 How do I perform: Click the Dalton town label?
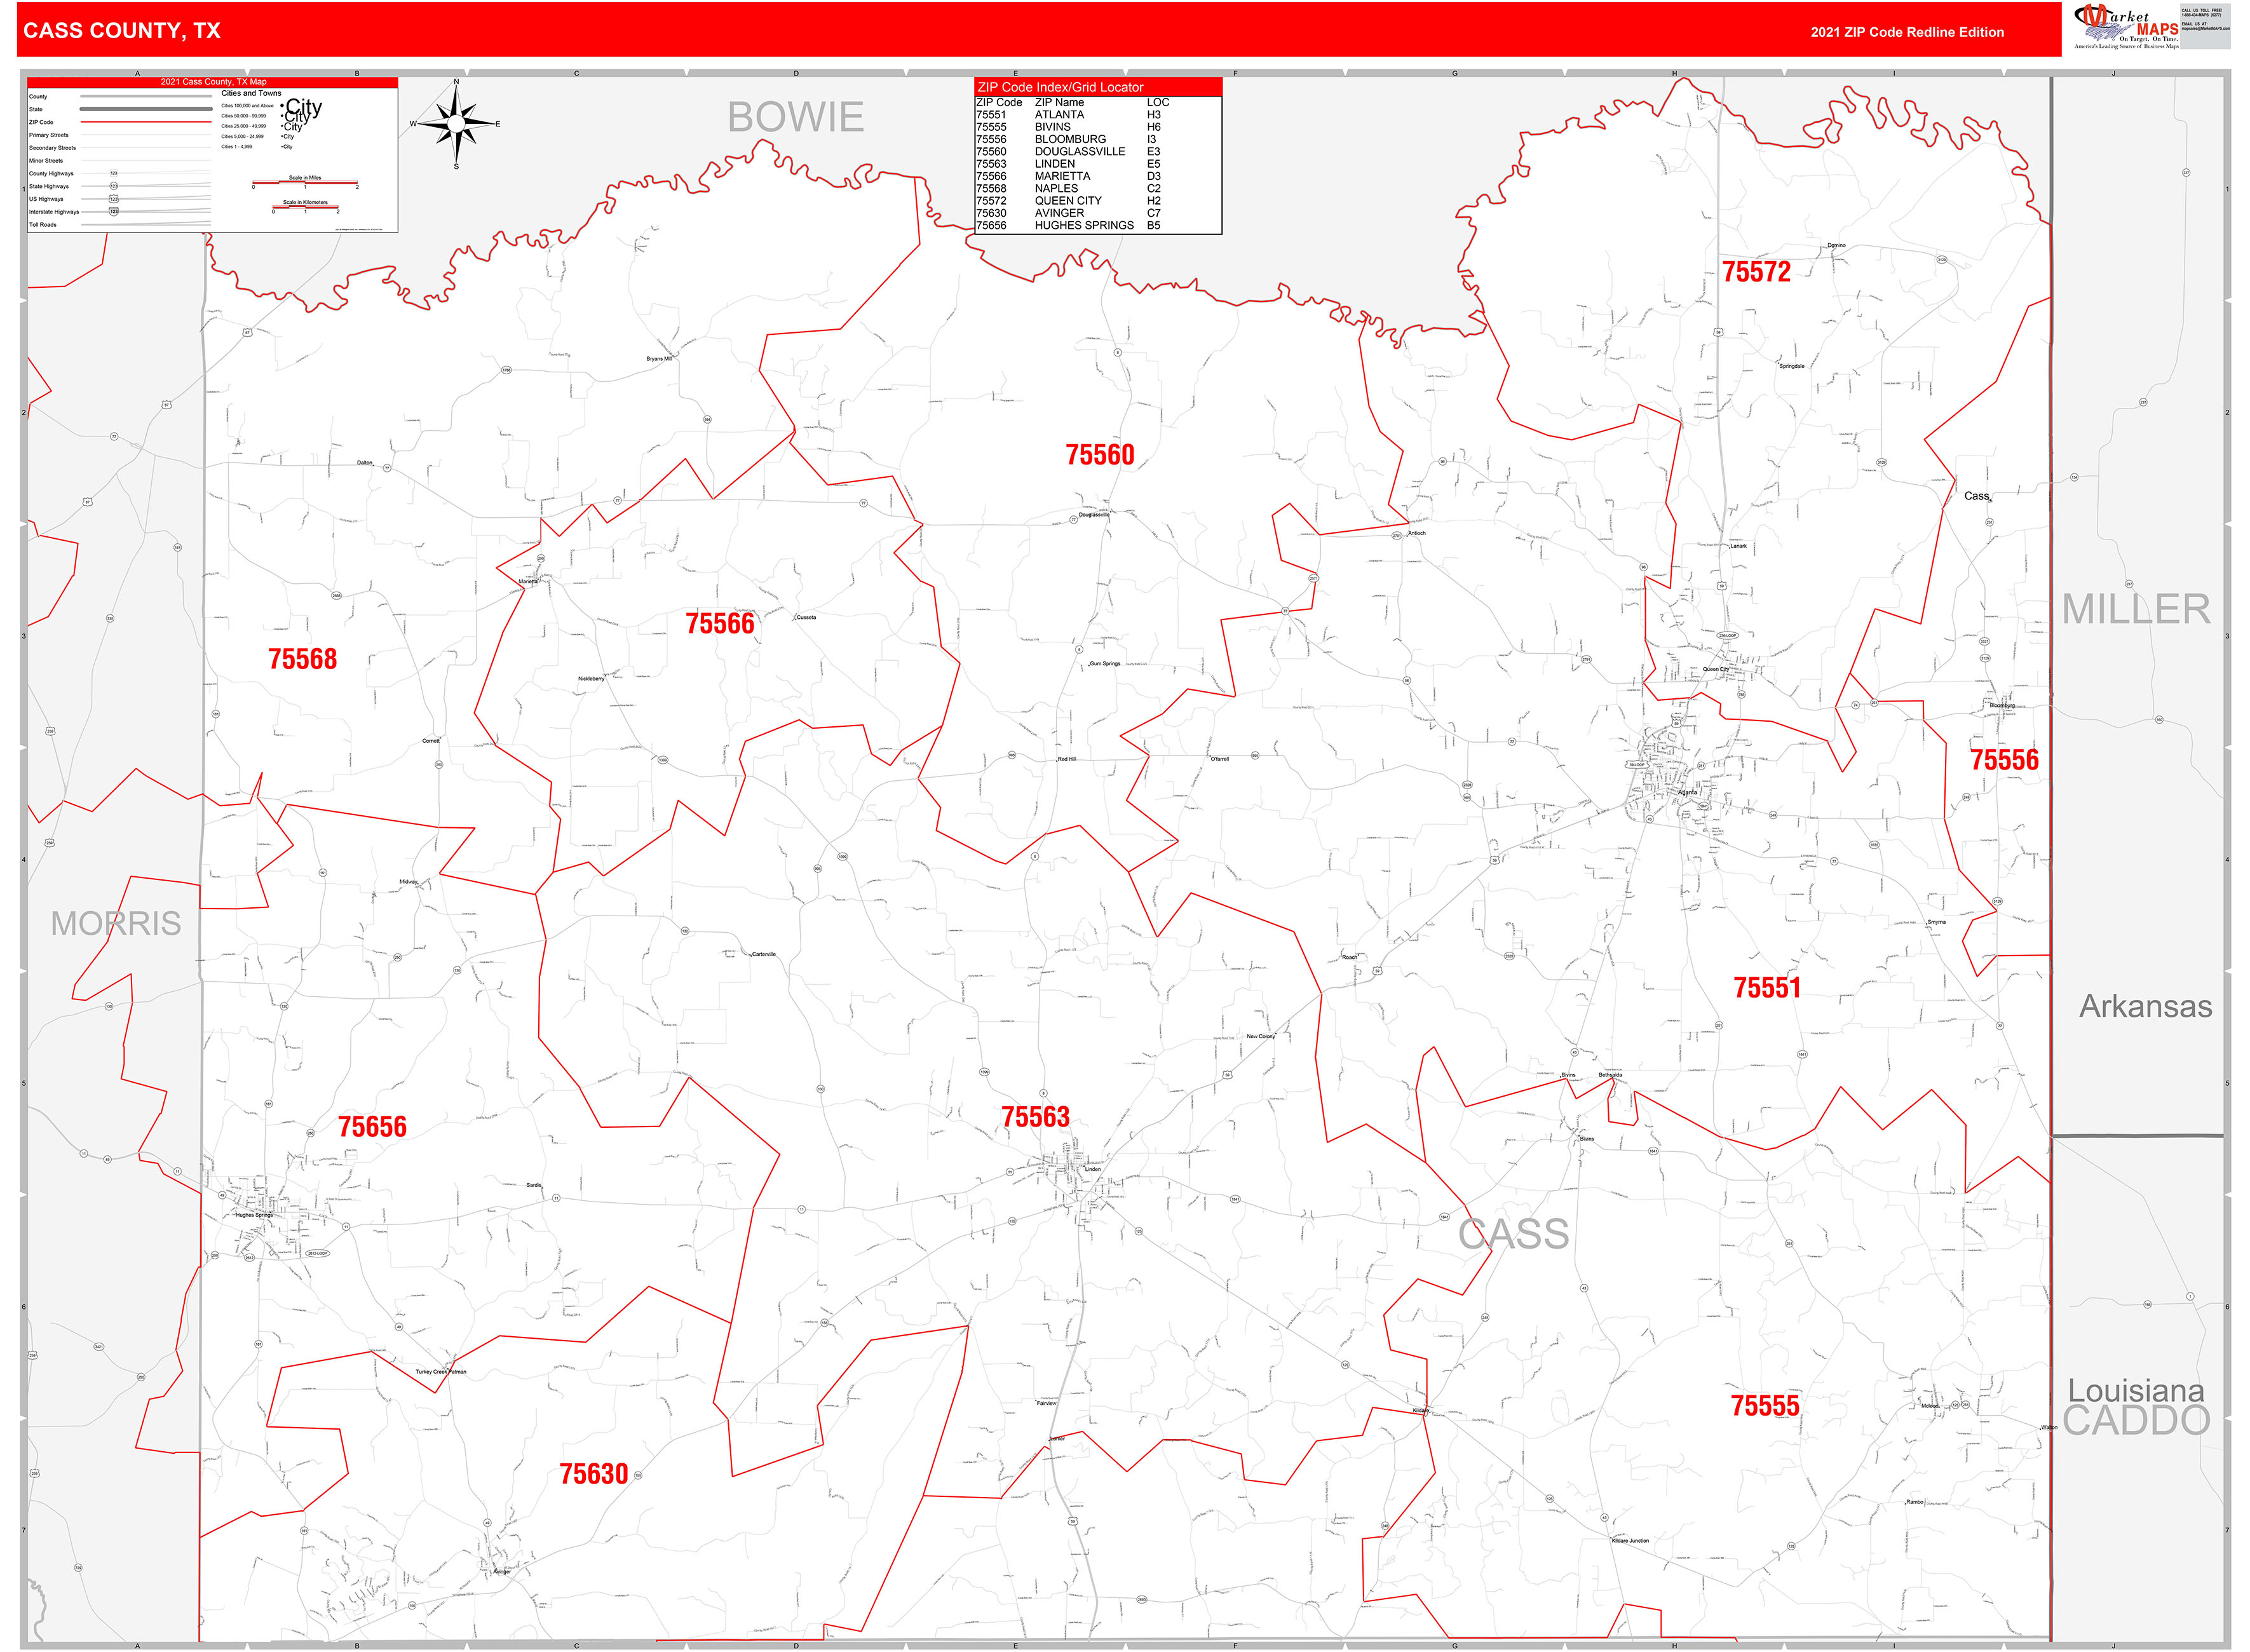click(365, 463)
